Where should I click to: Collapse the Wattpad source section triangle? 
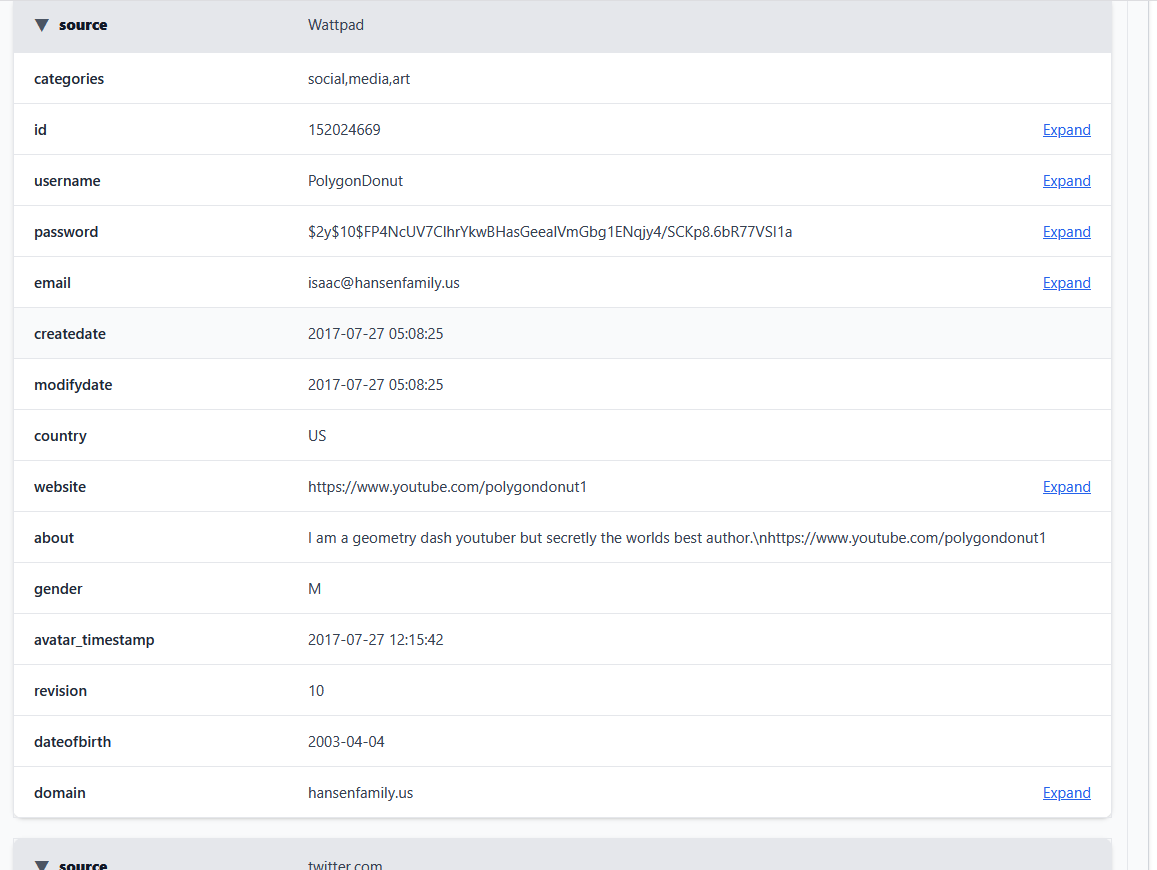42,25
